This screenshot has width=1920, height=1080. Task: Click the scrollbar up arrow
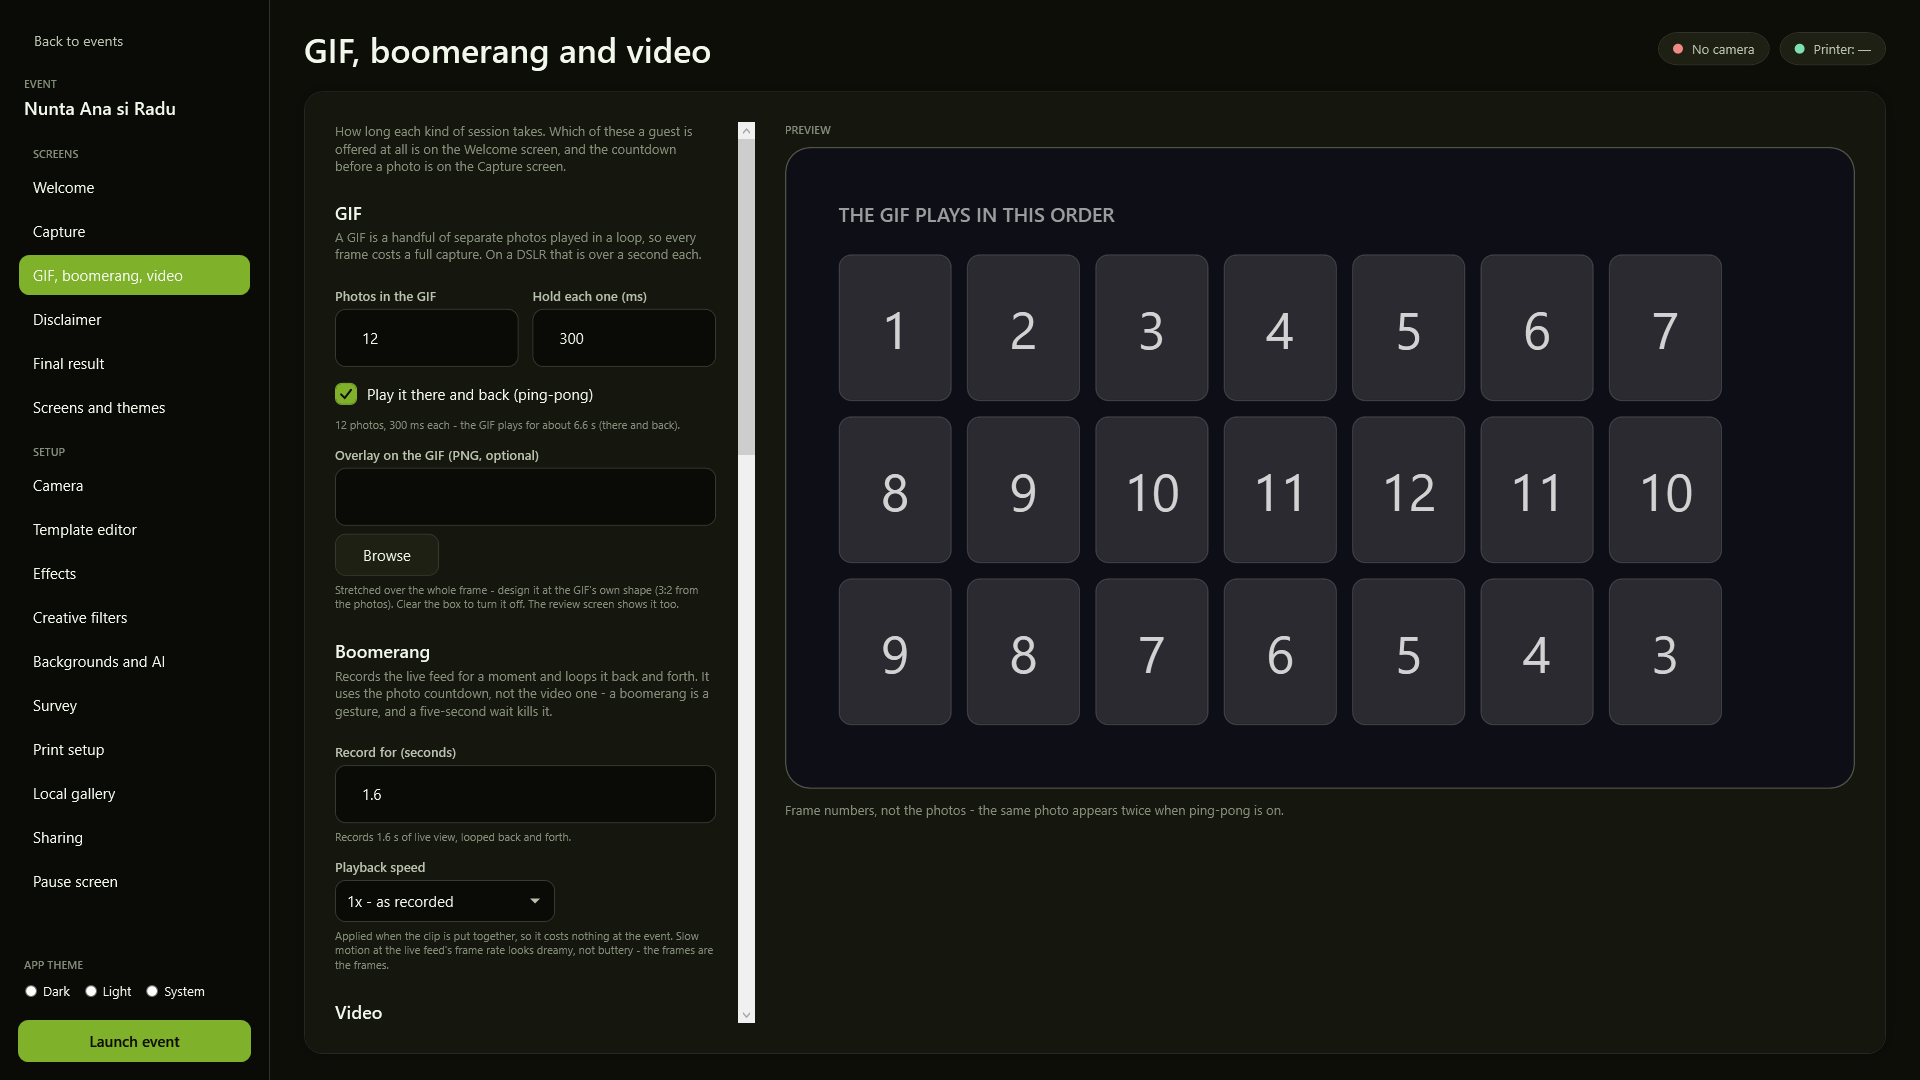tap(746, 131)
